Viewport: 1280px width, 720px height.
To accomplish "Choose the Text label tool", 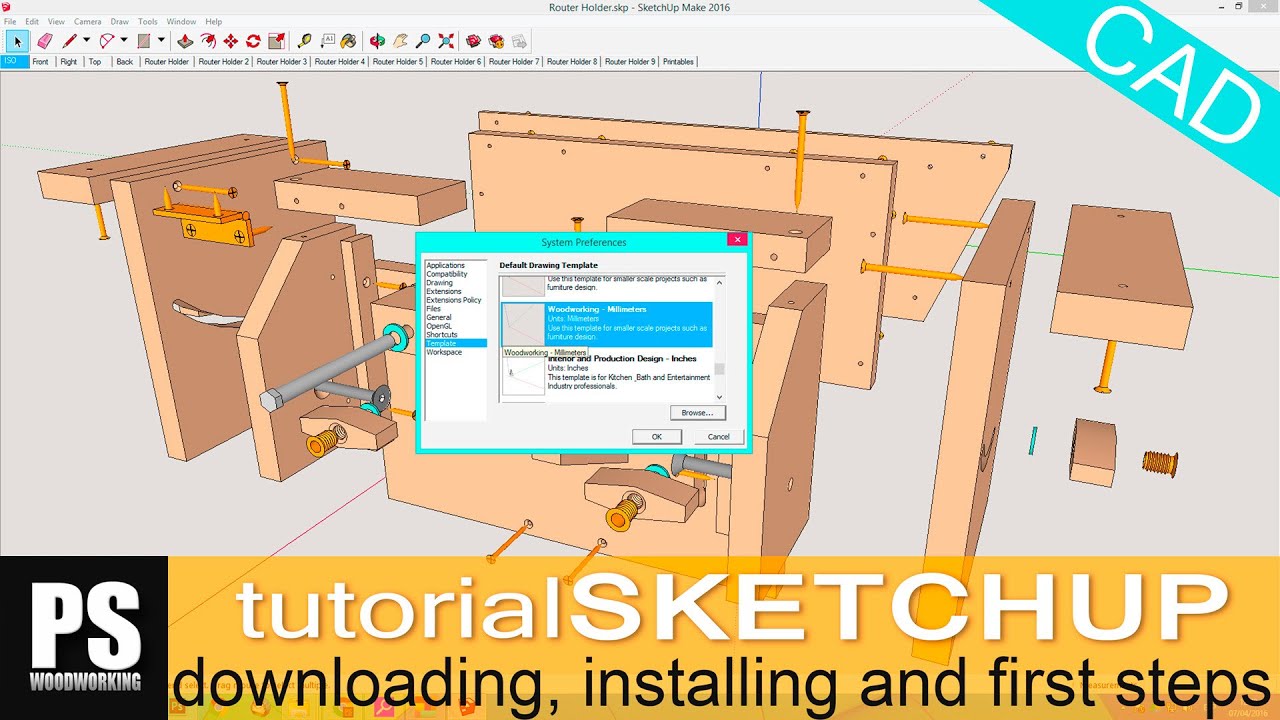I will tap(327, 41).
